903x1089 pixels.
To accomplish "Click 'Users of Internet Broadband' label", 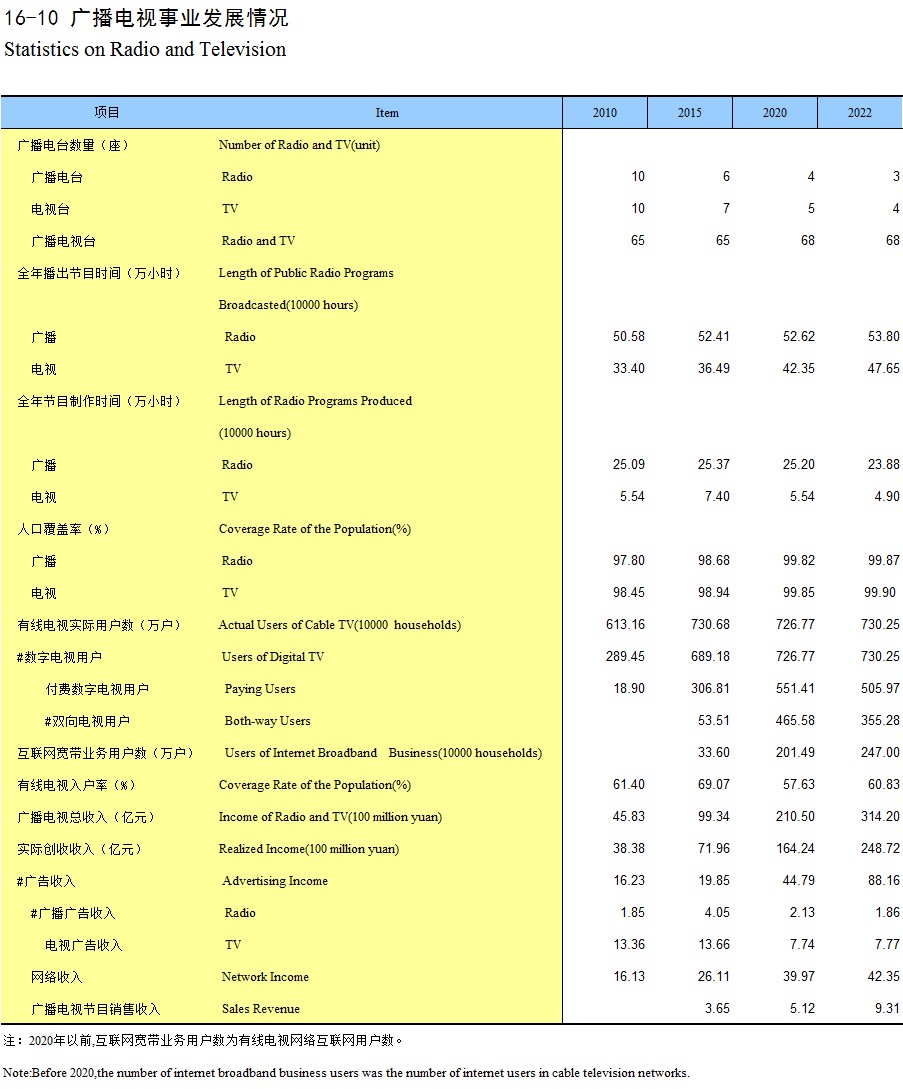I will pyautogui.click(x=301, y=753).
